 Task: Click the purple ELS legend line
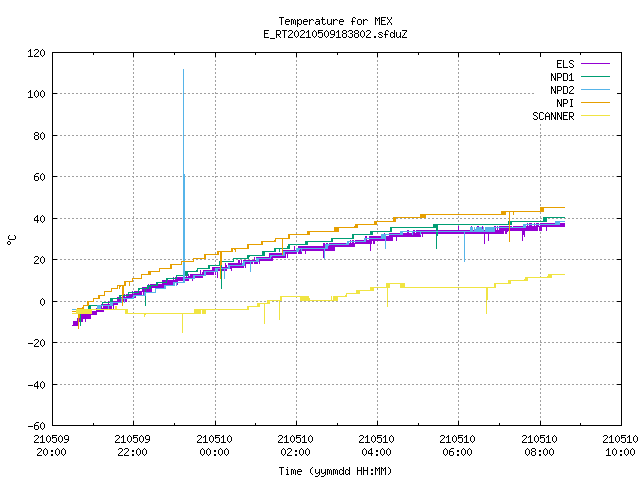(x=595, y=64)
